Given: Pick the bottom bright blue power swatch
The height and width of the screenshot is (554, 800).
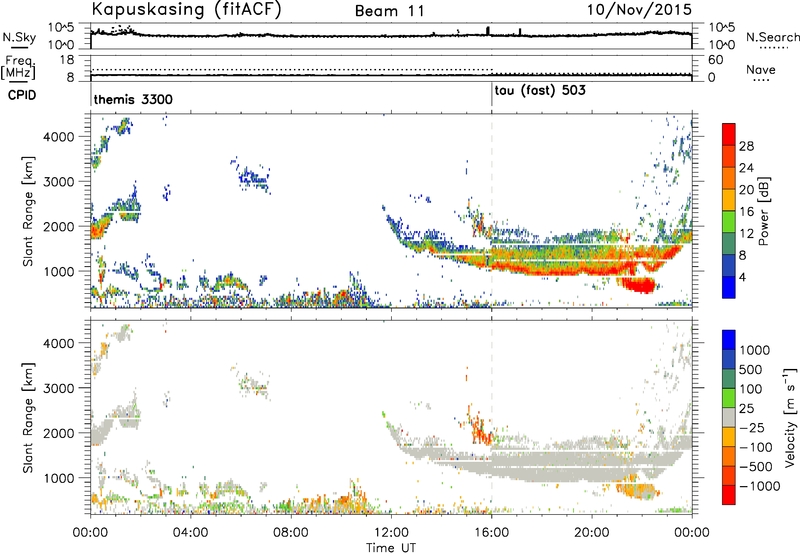Looking at the screenshot, I should tap(729, 287).
